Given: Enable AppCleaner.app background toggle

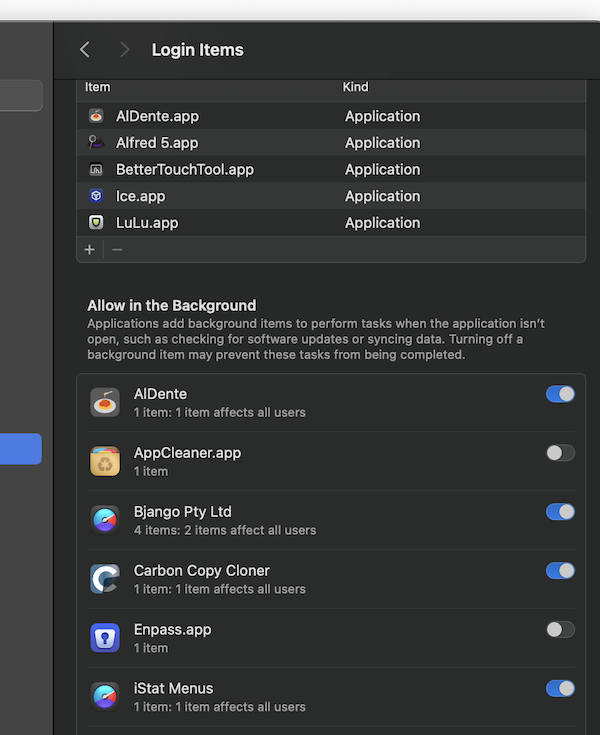Looking at the screenshot, I should 560,453.
